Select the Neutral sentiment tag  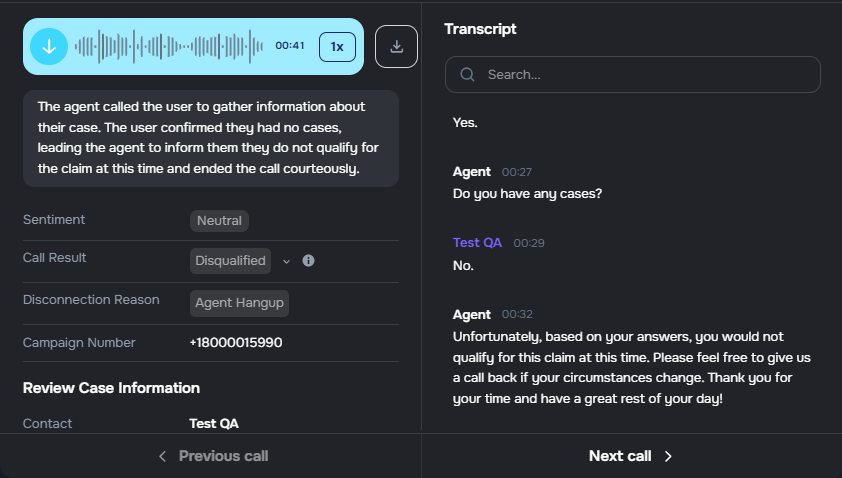point(219,221)
